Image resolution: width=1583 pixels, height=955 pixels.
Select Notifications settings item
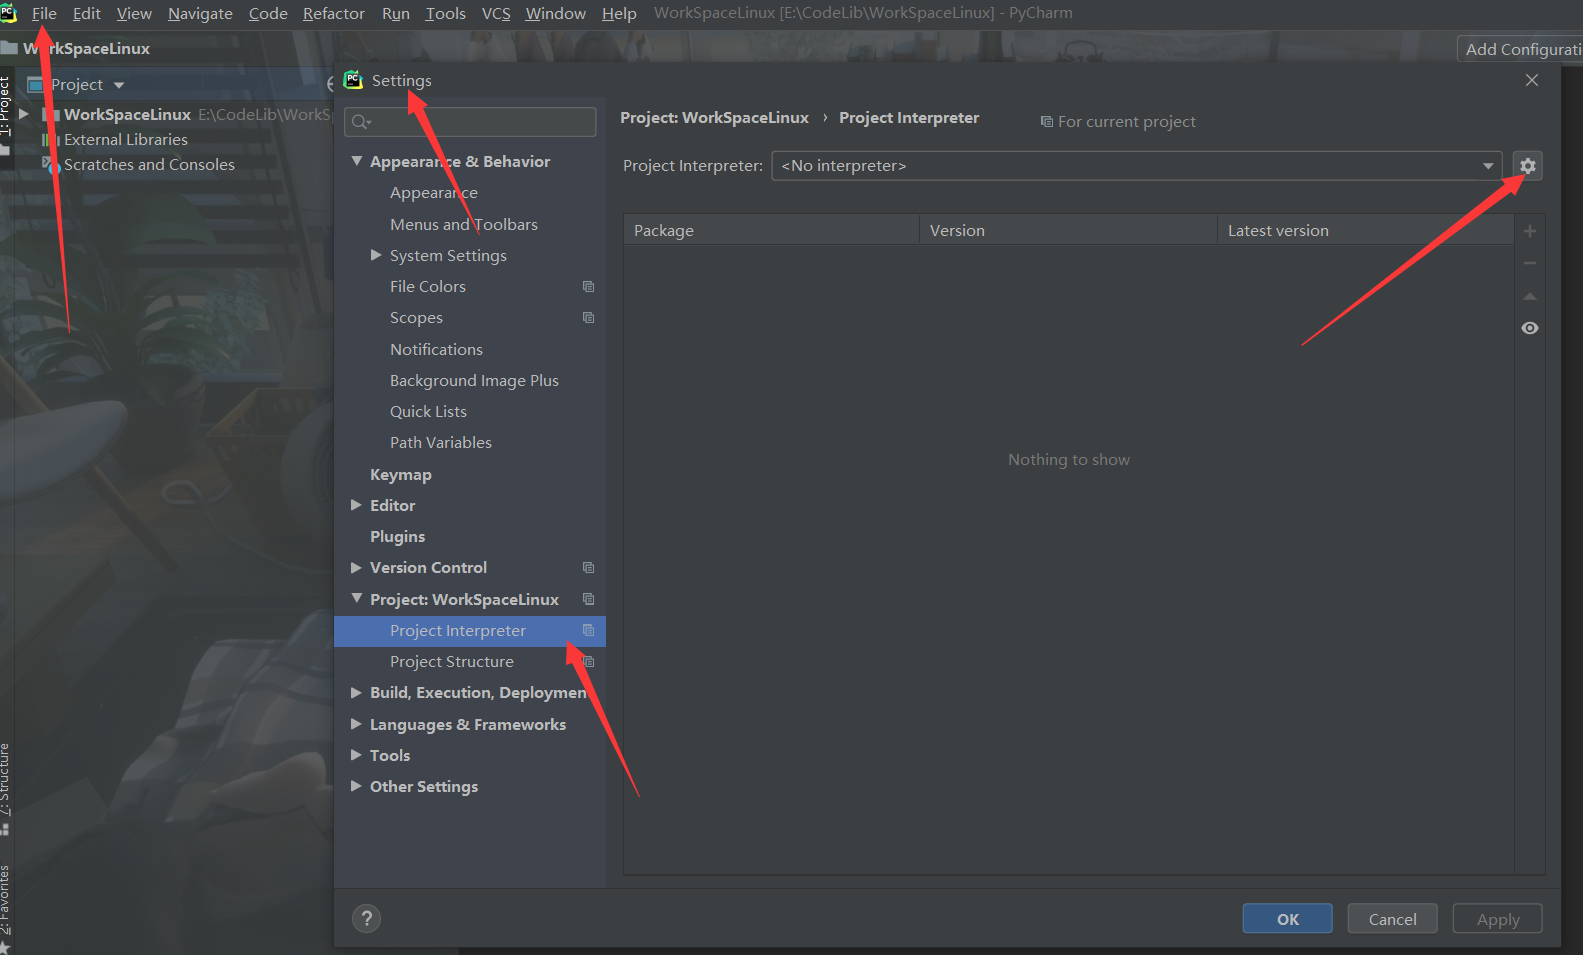point(436,349)
